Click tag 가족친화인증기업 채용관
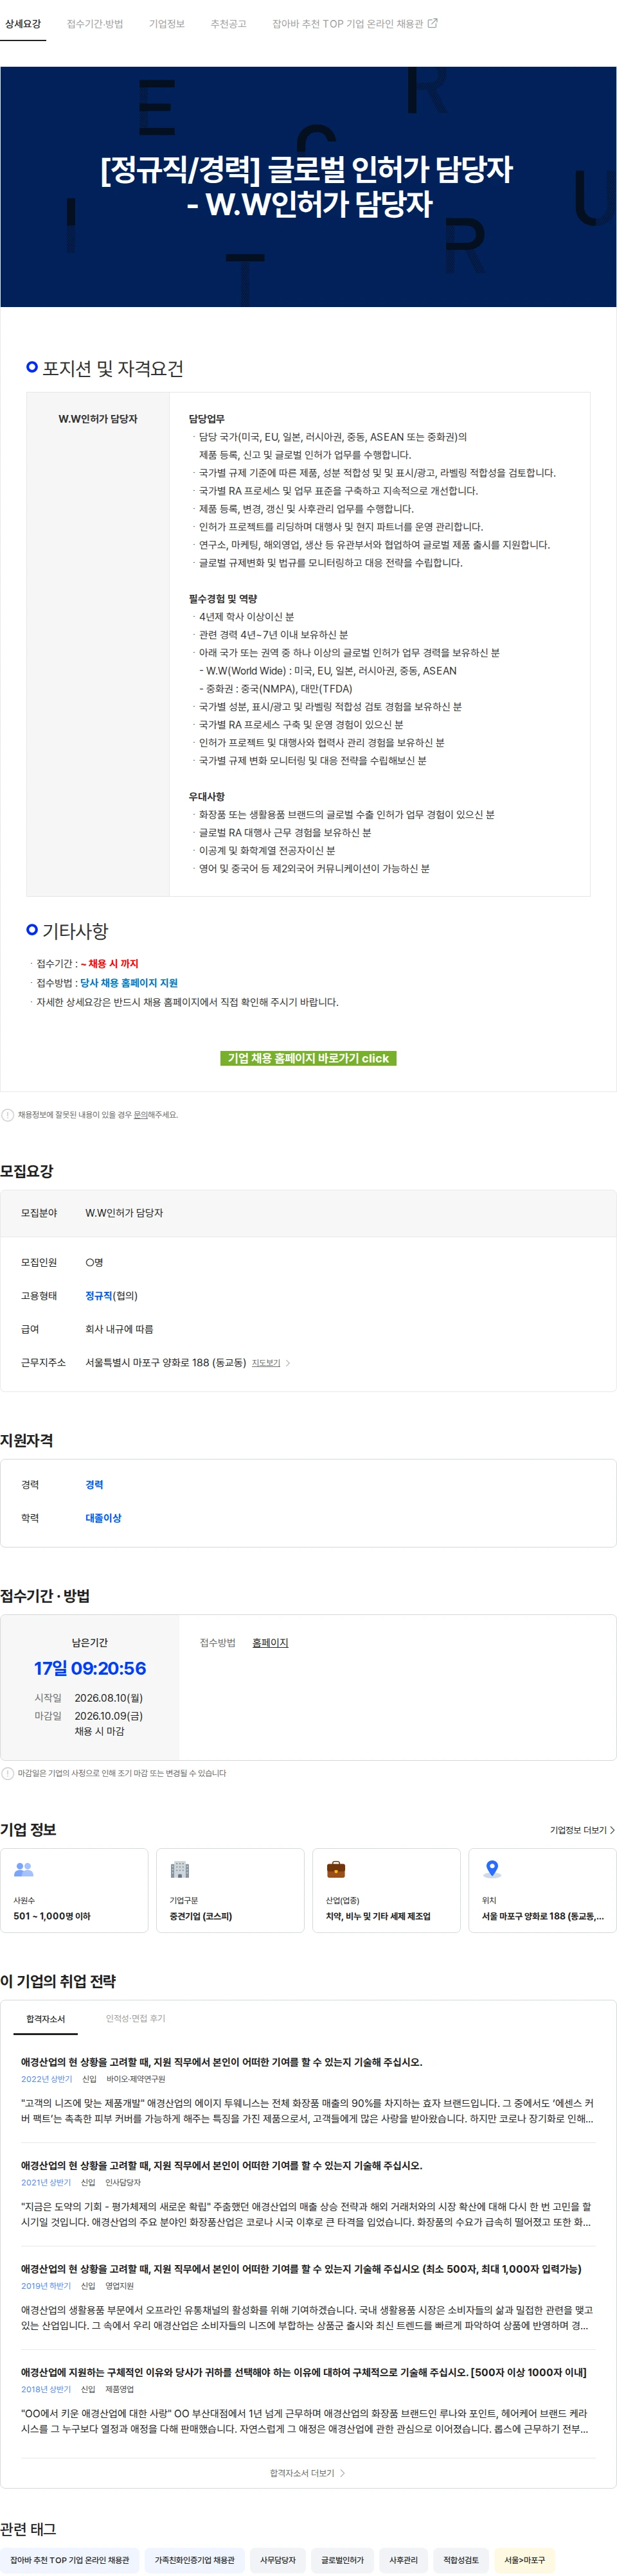617x2576 pixels. pyautogui.click(x=195, y=2560)
